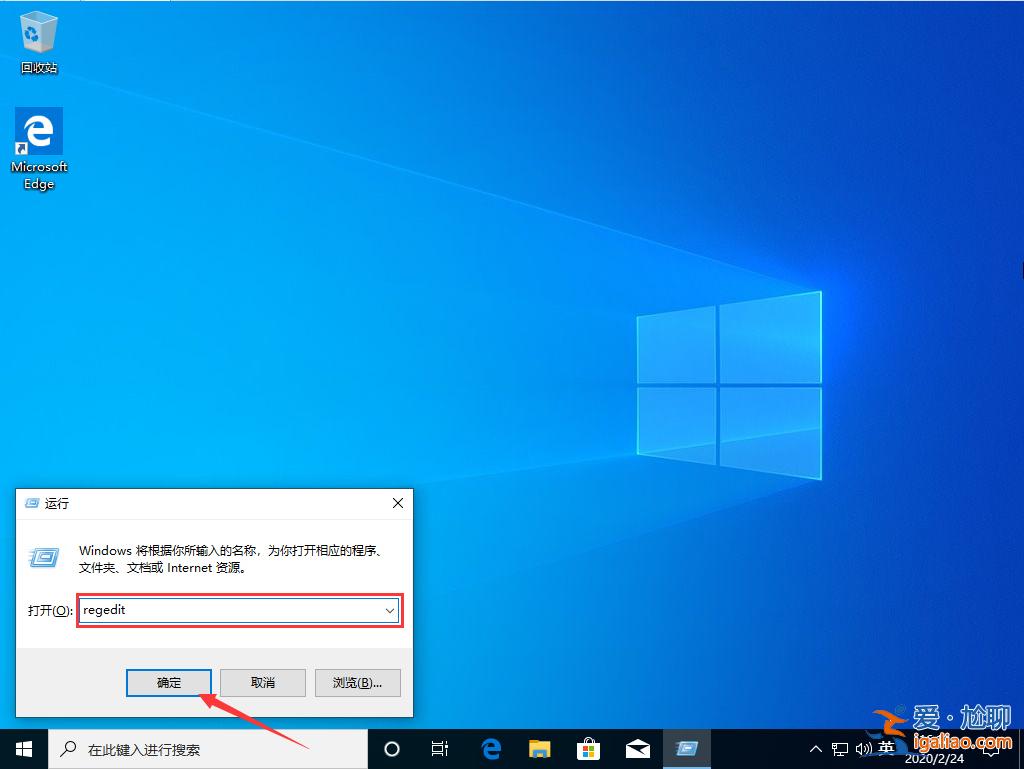Image resolution: width=1024 pixels, height=769 pixels.
Task: Open the network icon in the system tray
Action: [x=840, y=748]
